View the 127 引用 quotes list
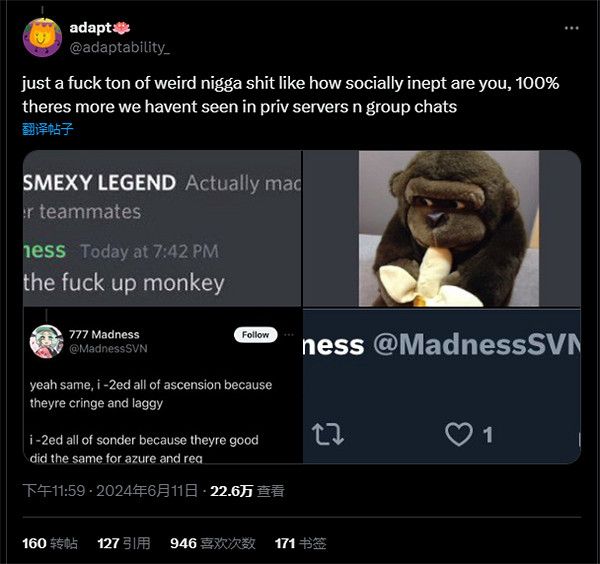600x564 pixels. (x=124, y=543)
